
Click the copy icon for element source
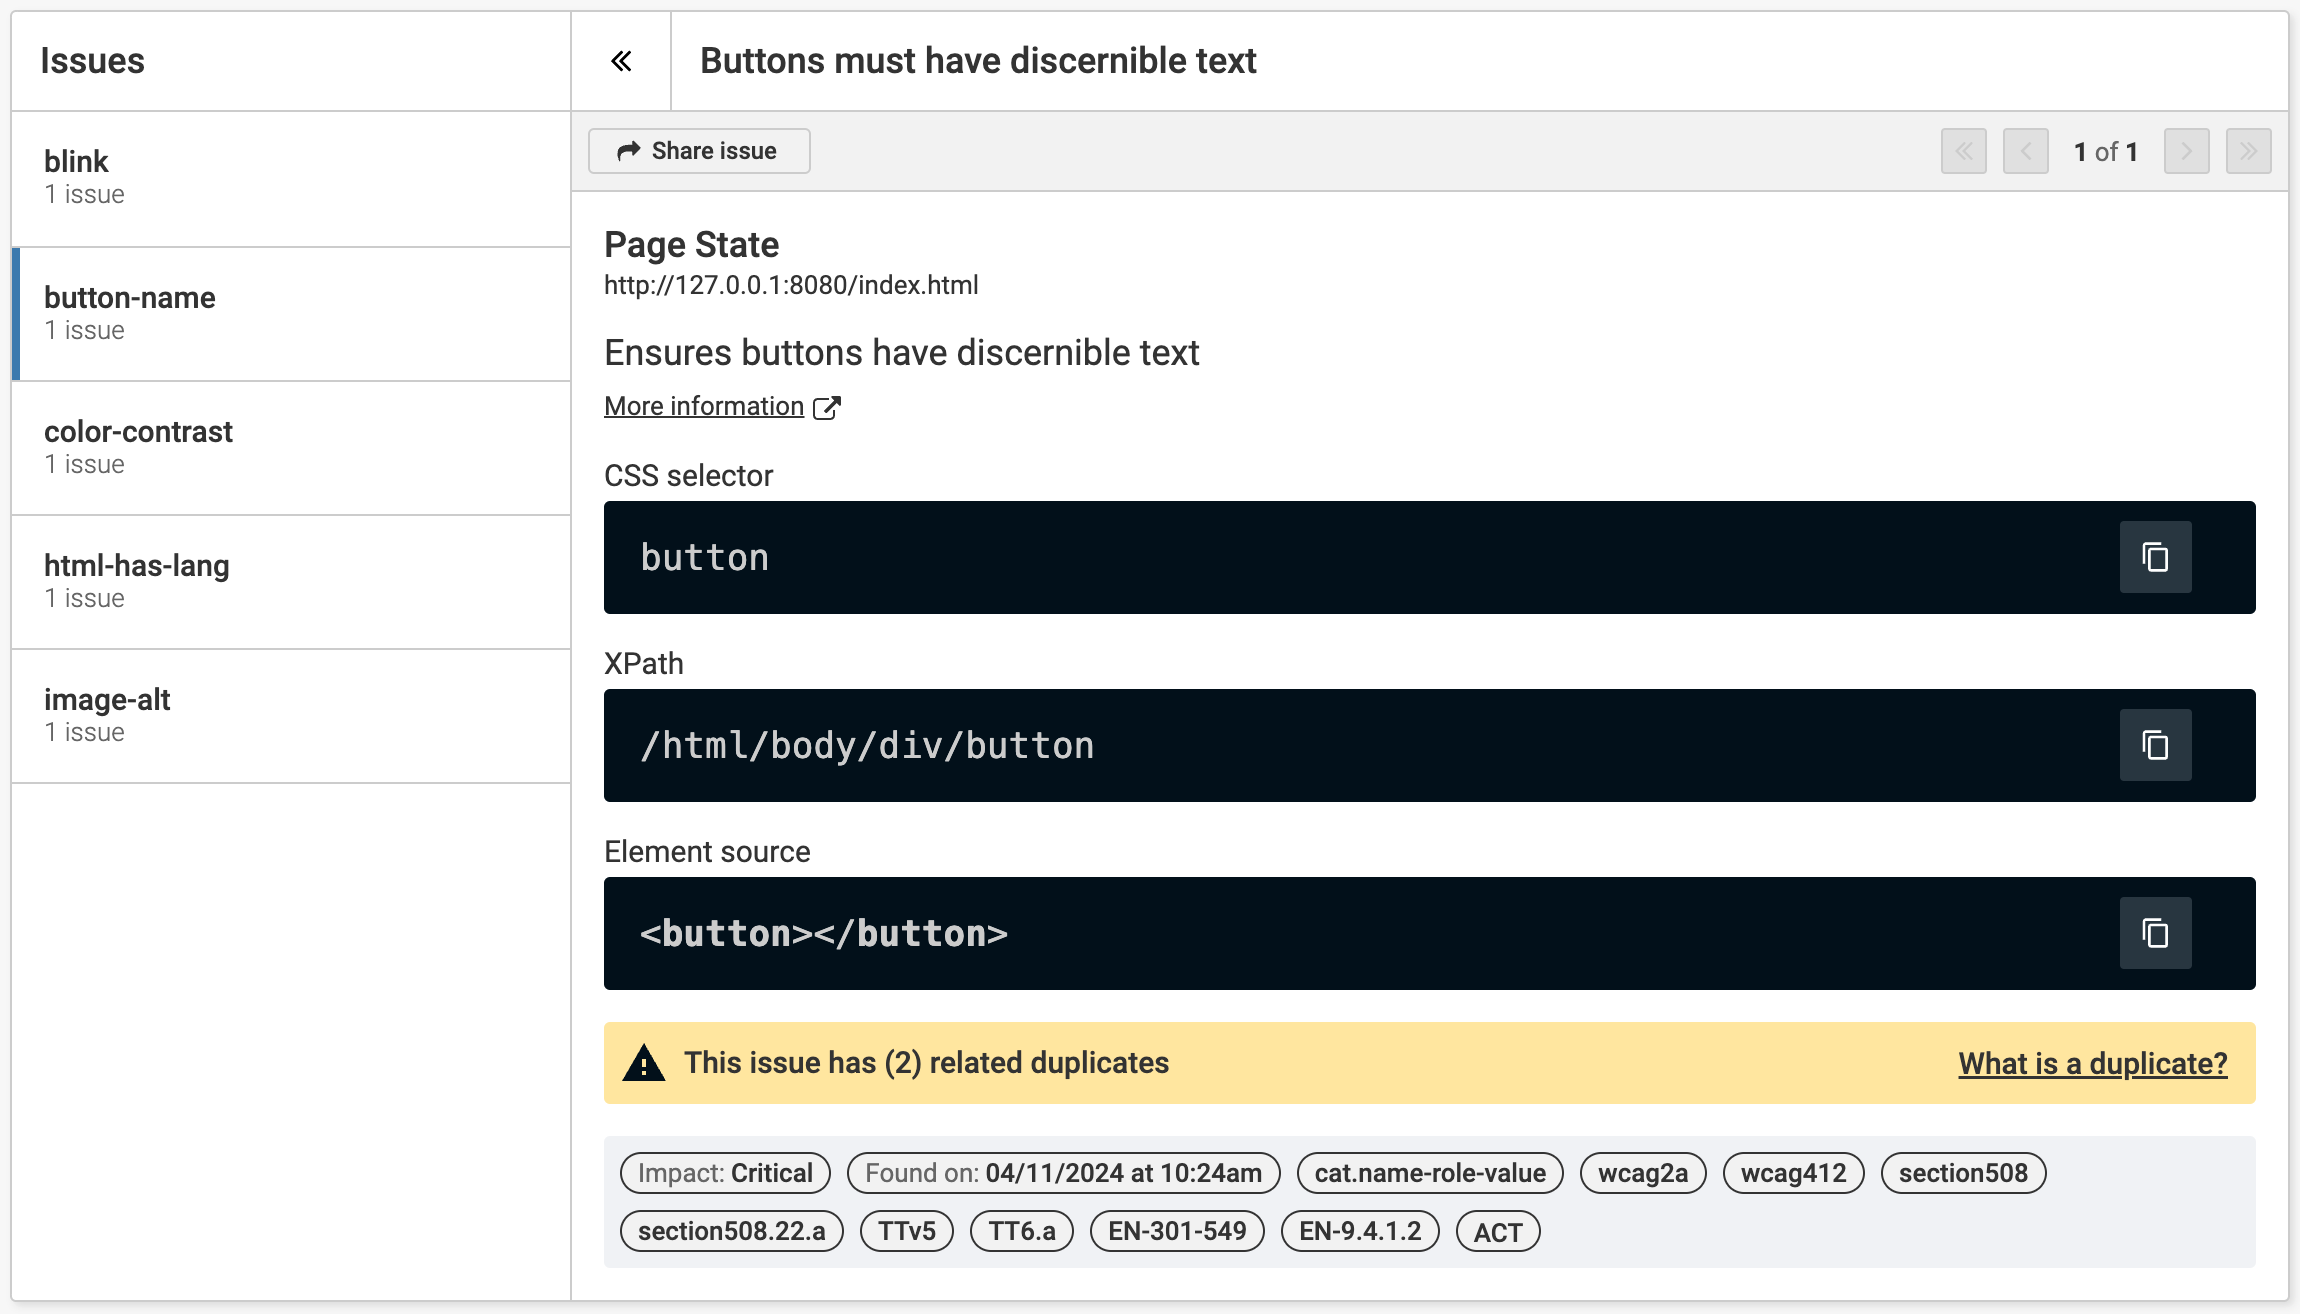coord(2155,933)
